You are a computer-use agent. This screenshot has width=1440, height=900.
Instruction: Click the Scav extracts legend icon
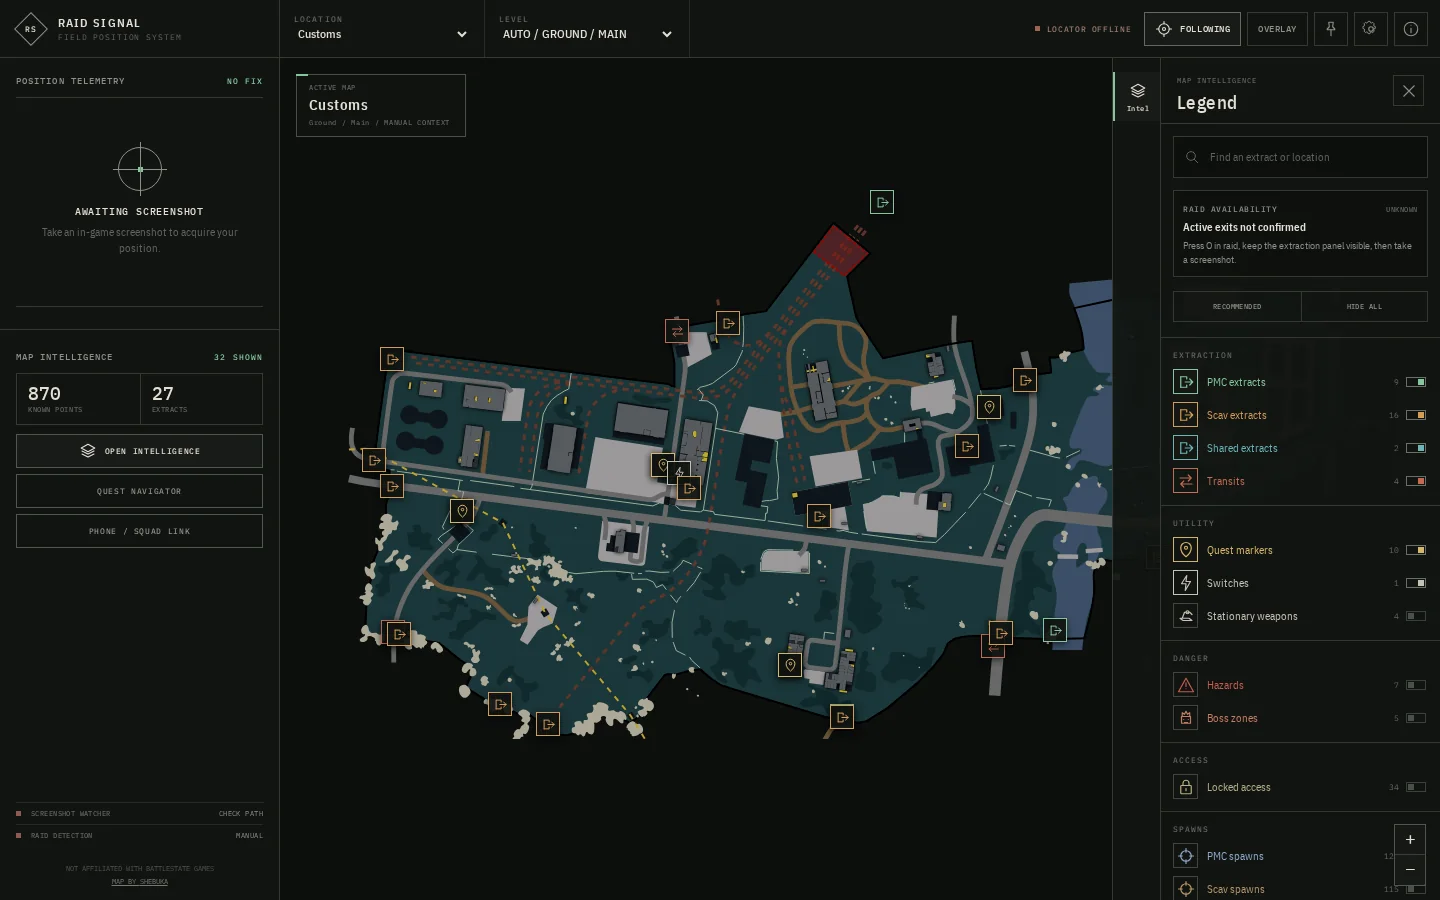(x=1185, y=415)
